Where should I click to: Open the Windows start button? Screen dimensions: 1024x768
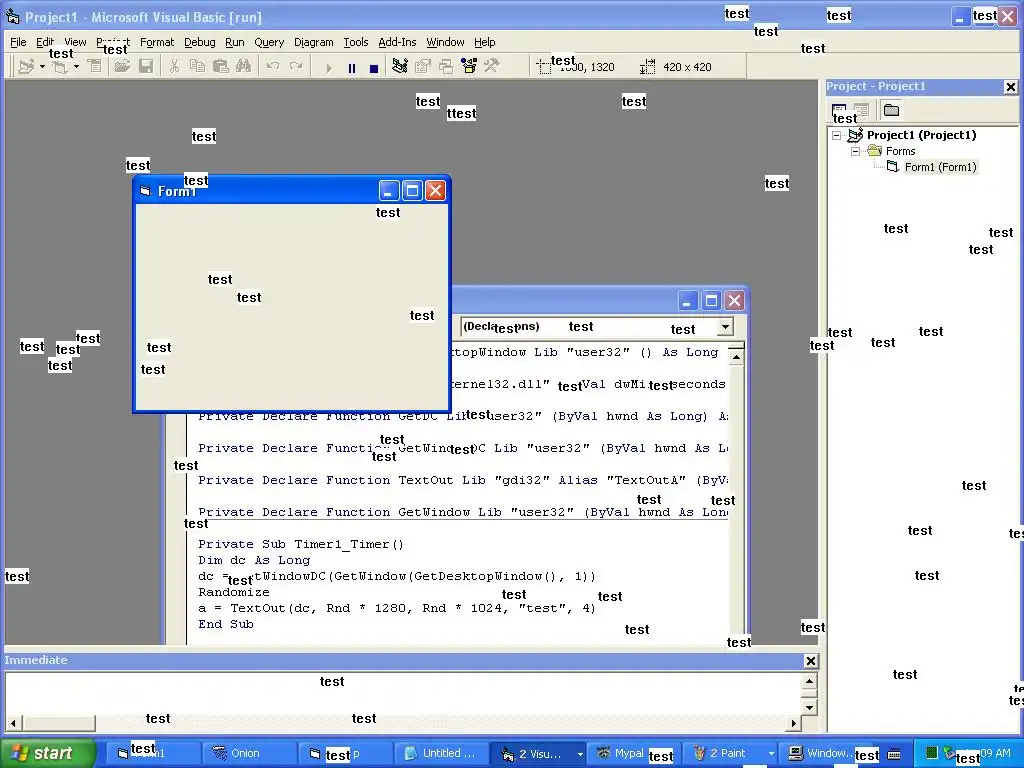point(47,753)
